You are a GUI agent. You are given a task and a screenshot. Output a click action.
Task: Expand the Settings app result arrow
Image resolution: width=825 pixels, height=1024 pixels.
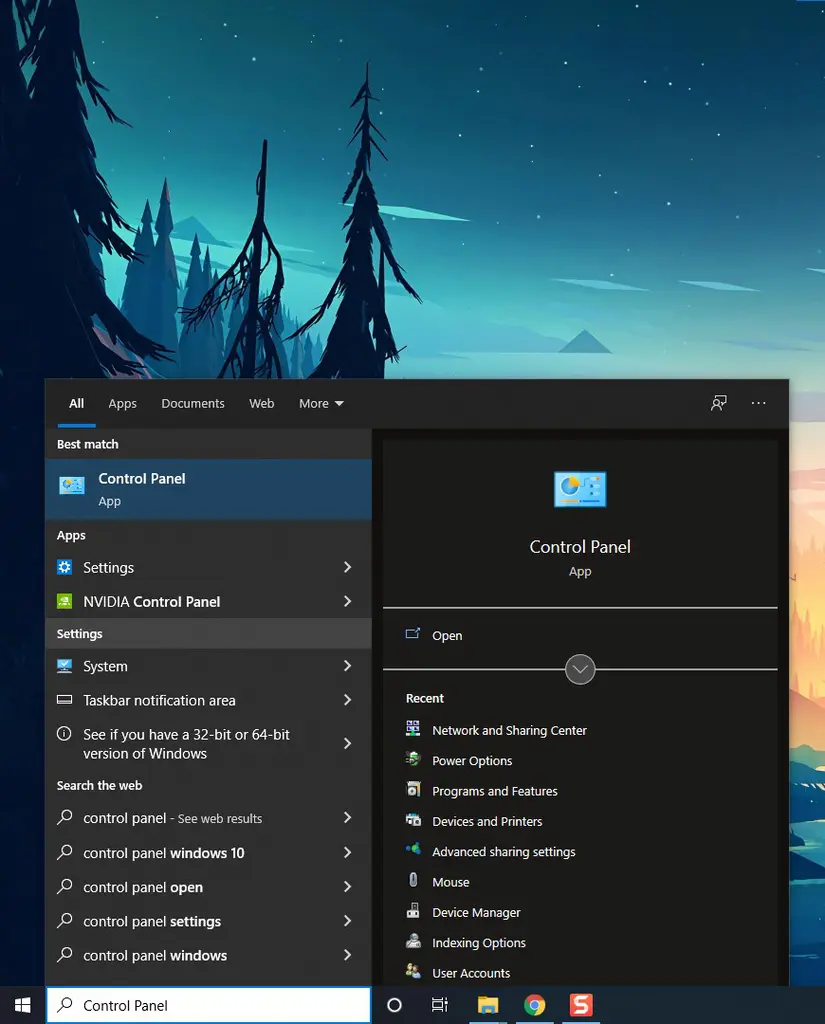tap(348, 568)
